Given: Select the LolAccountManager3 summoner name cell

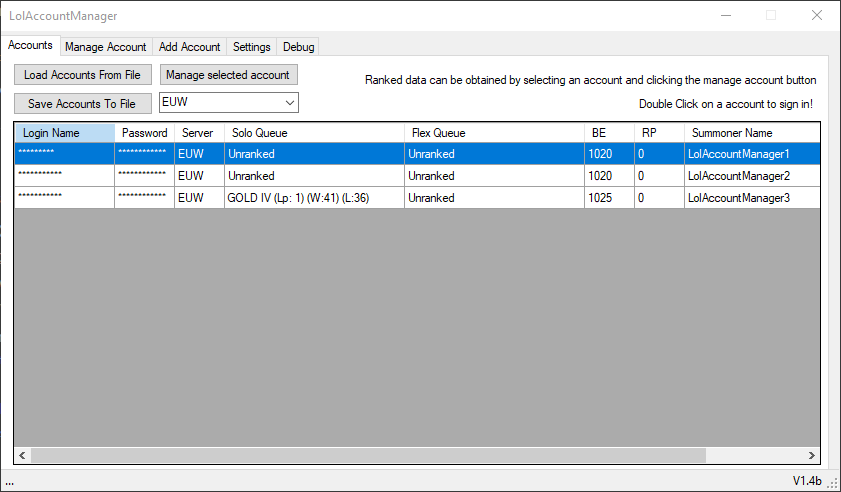Looking at the screenshot, I should click(752, 198).
